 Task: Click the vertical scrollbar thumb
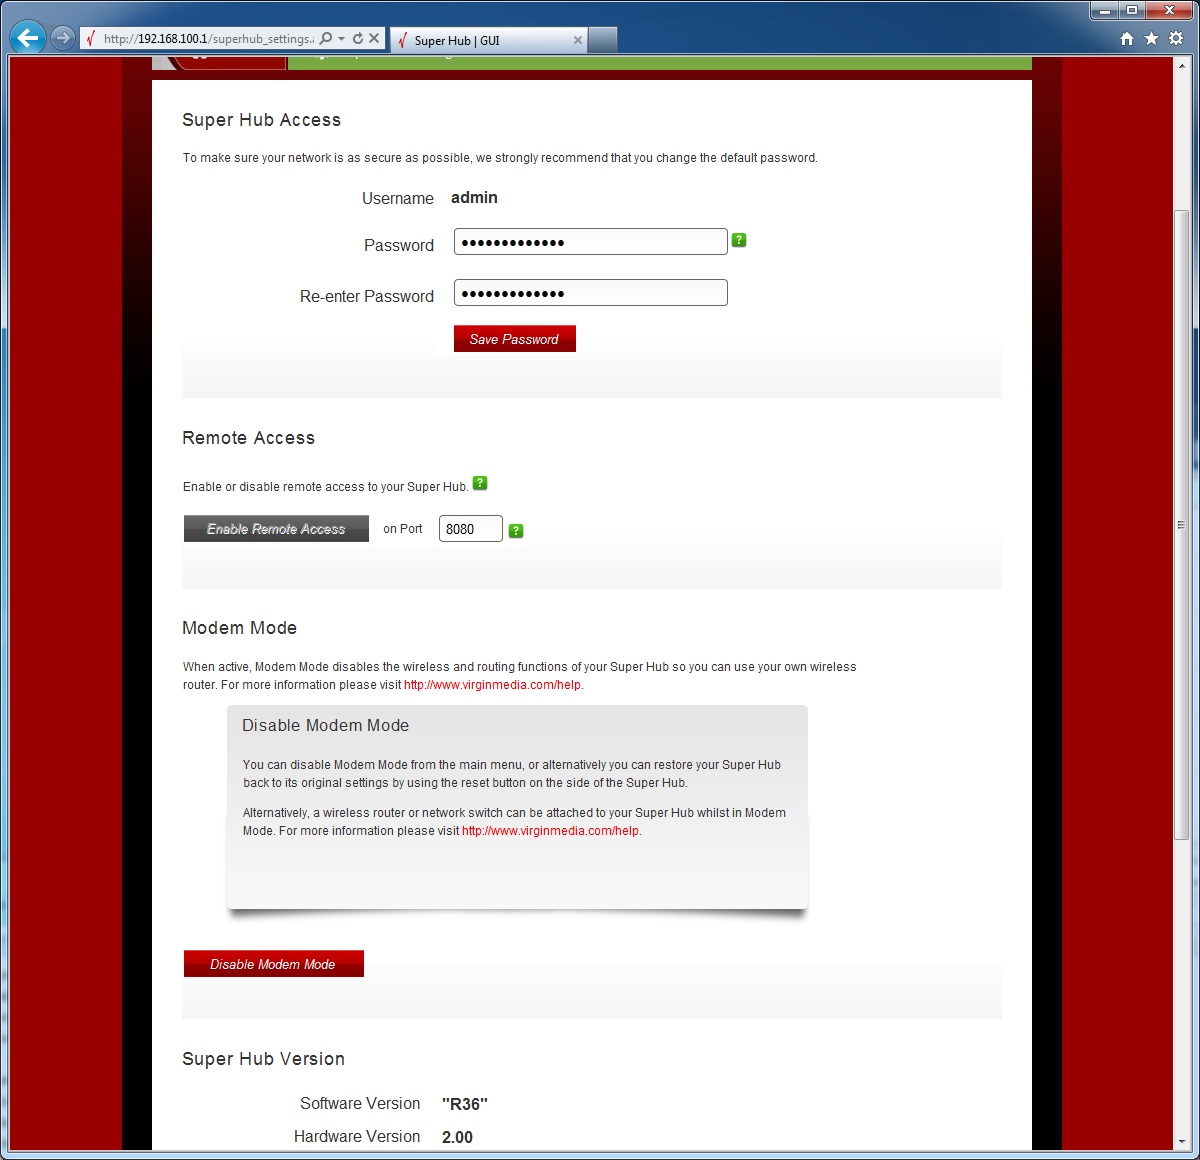[1182, 524]
